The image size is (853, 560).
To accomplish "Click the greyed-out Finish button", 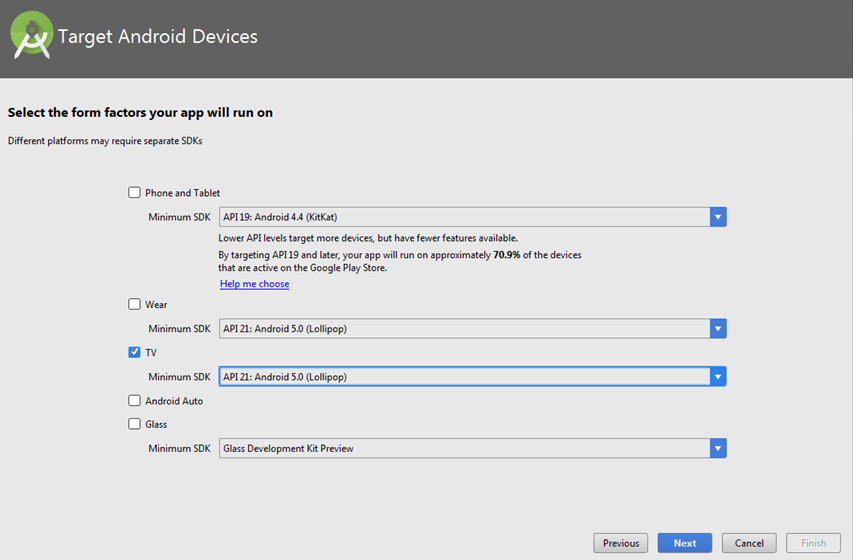I will pos(813,543).
